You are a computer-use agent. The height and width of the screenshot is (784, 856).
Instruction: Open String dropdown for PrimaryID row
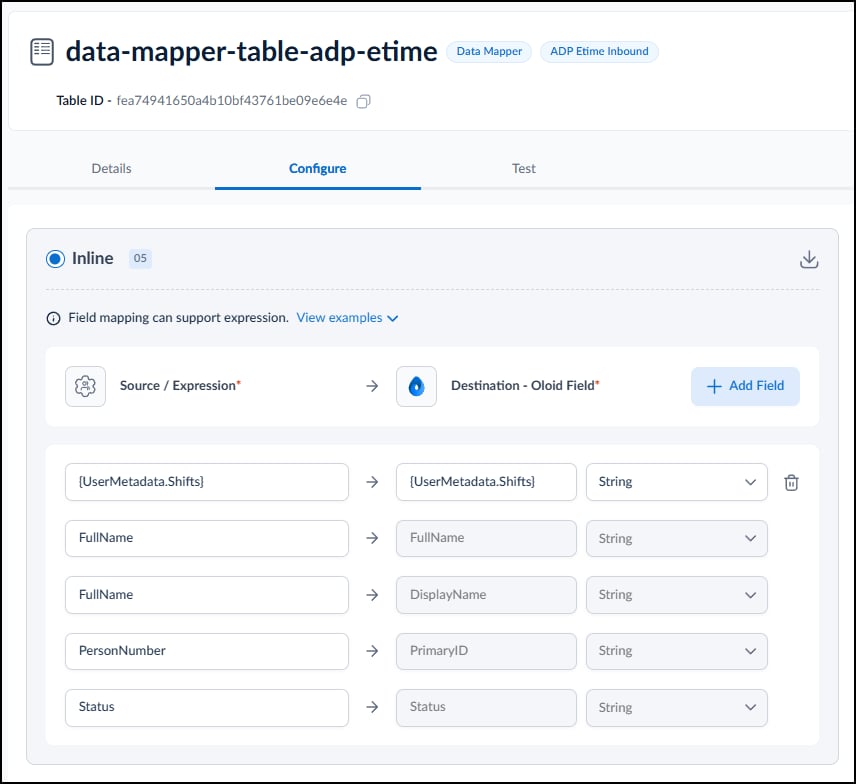coord(676,651)
